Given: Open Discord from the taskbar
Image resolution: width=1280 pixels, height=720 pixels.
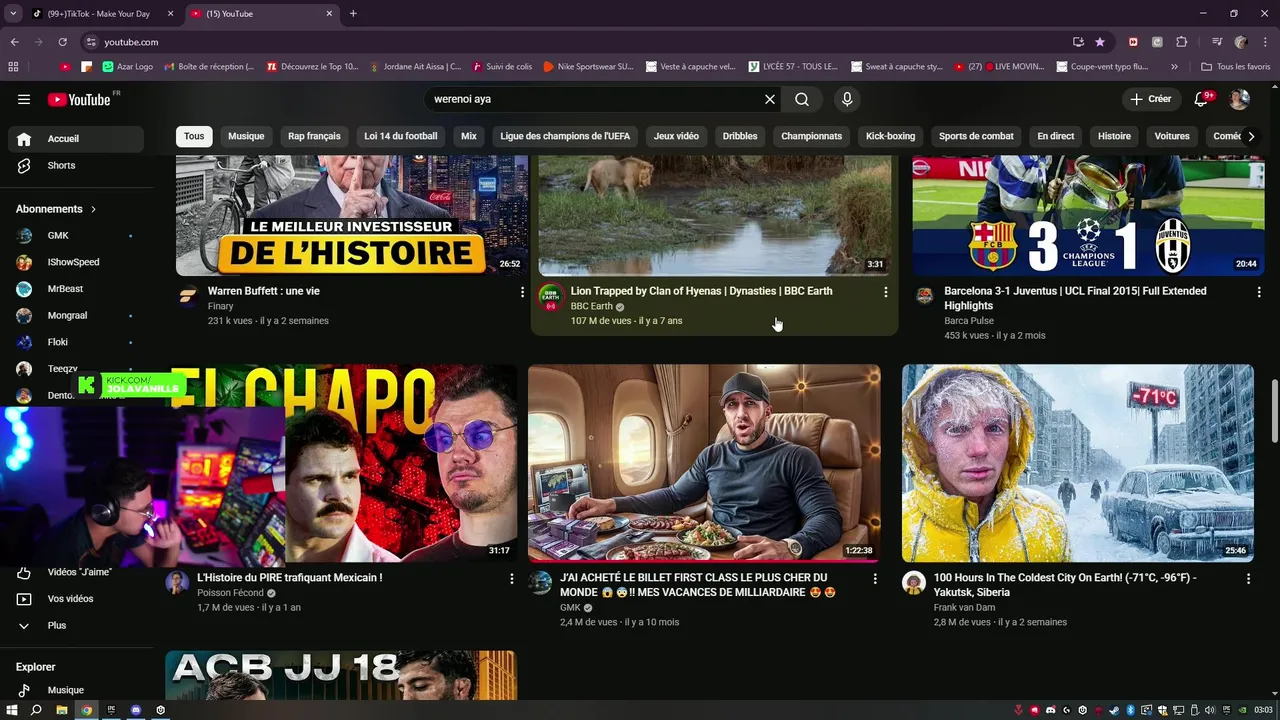Looking at the screenshot, I should [x=136, y=710].
